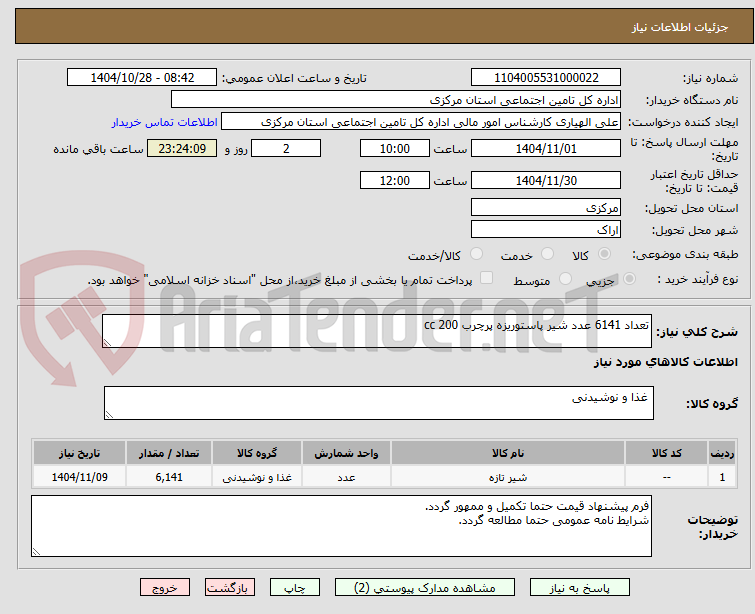The height and width of the screenshot is (614, 755).
Task: Click the جزئیات اطلاعات نیاز page header
Action: point(680,27)
